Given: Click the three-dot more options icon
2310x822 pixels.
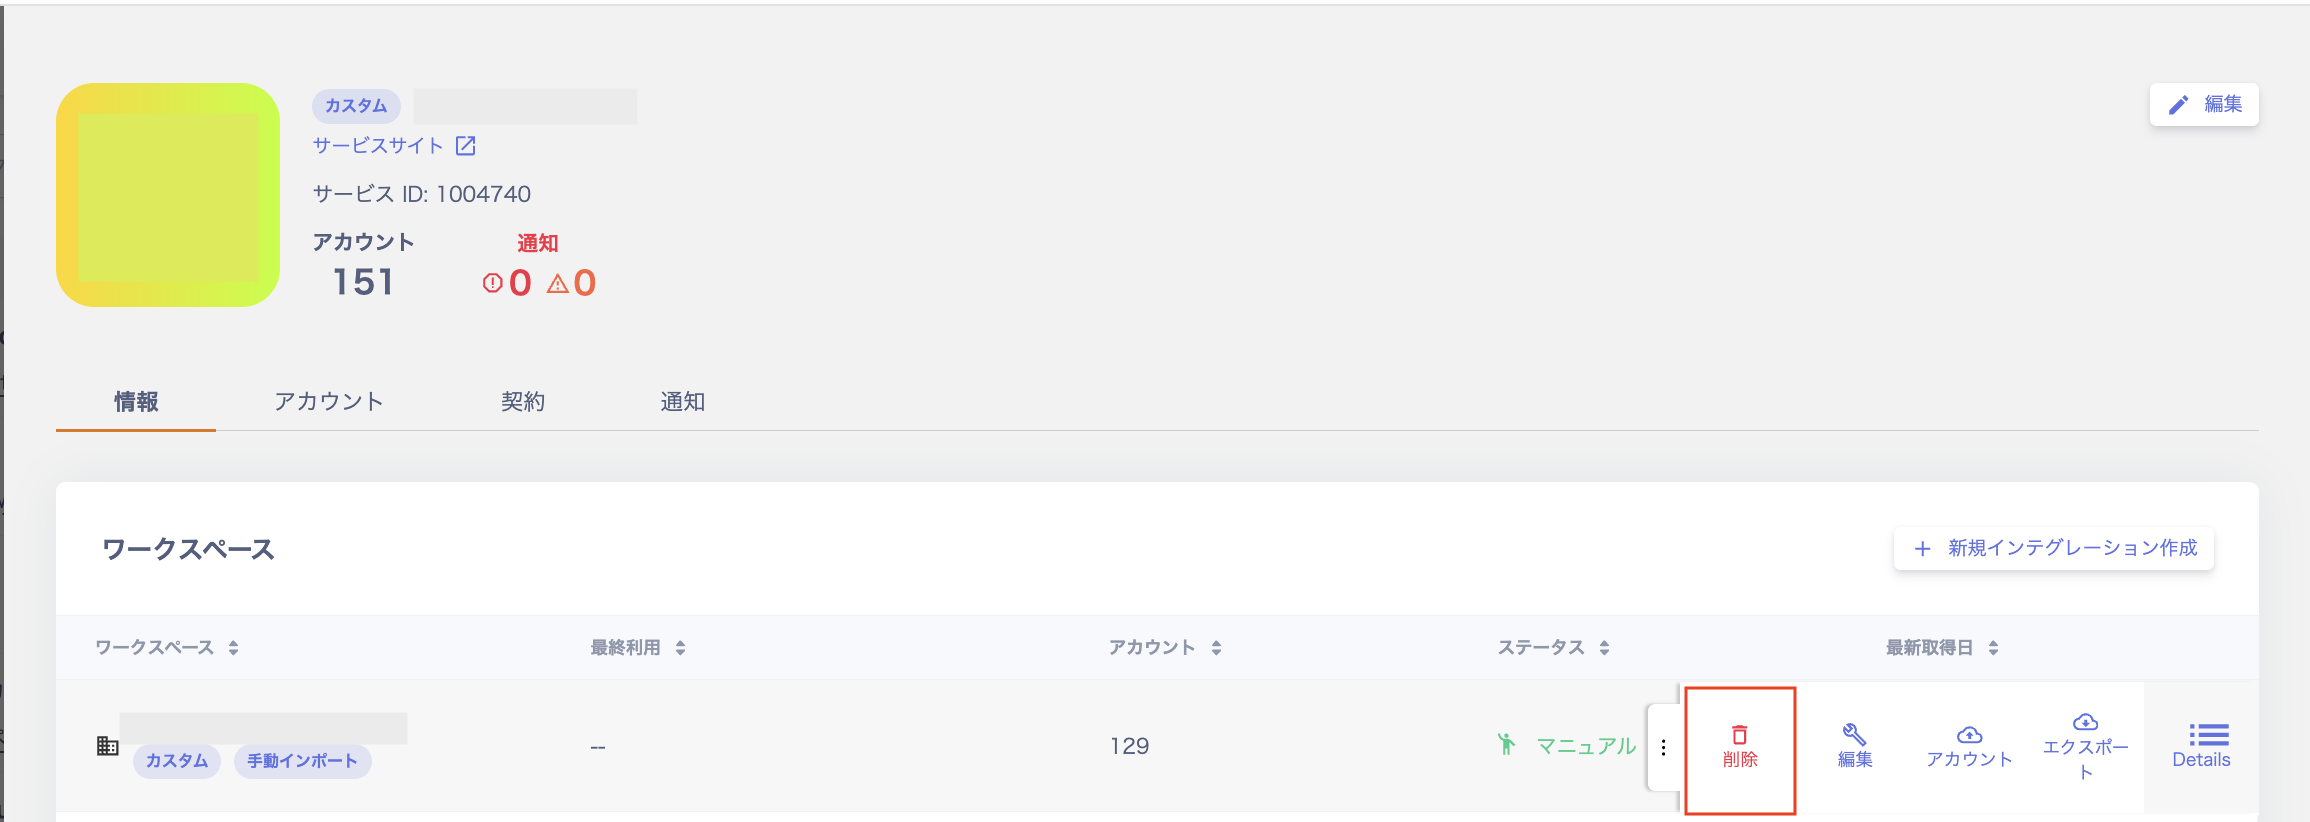Looking at the screenshot, I should coord(1663,748).
